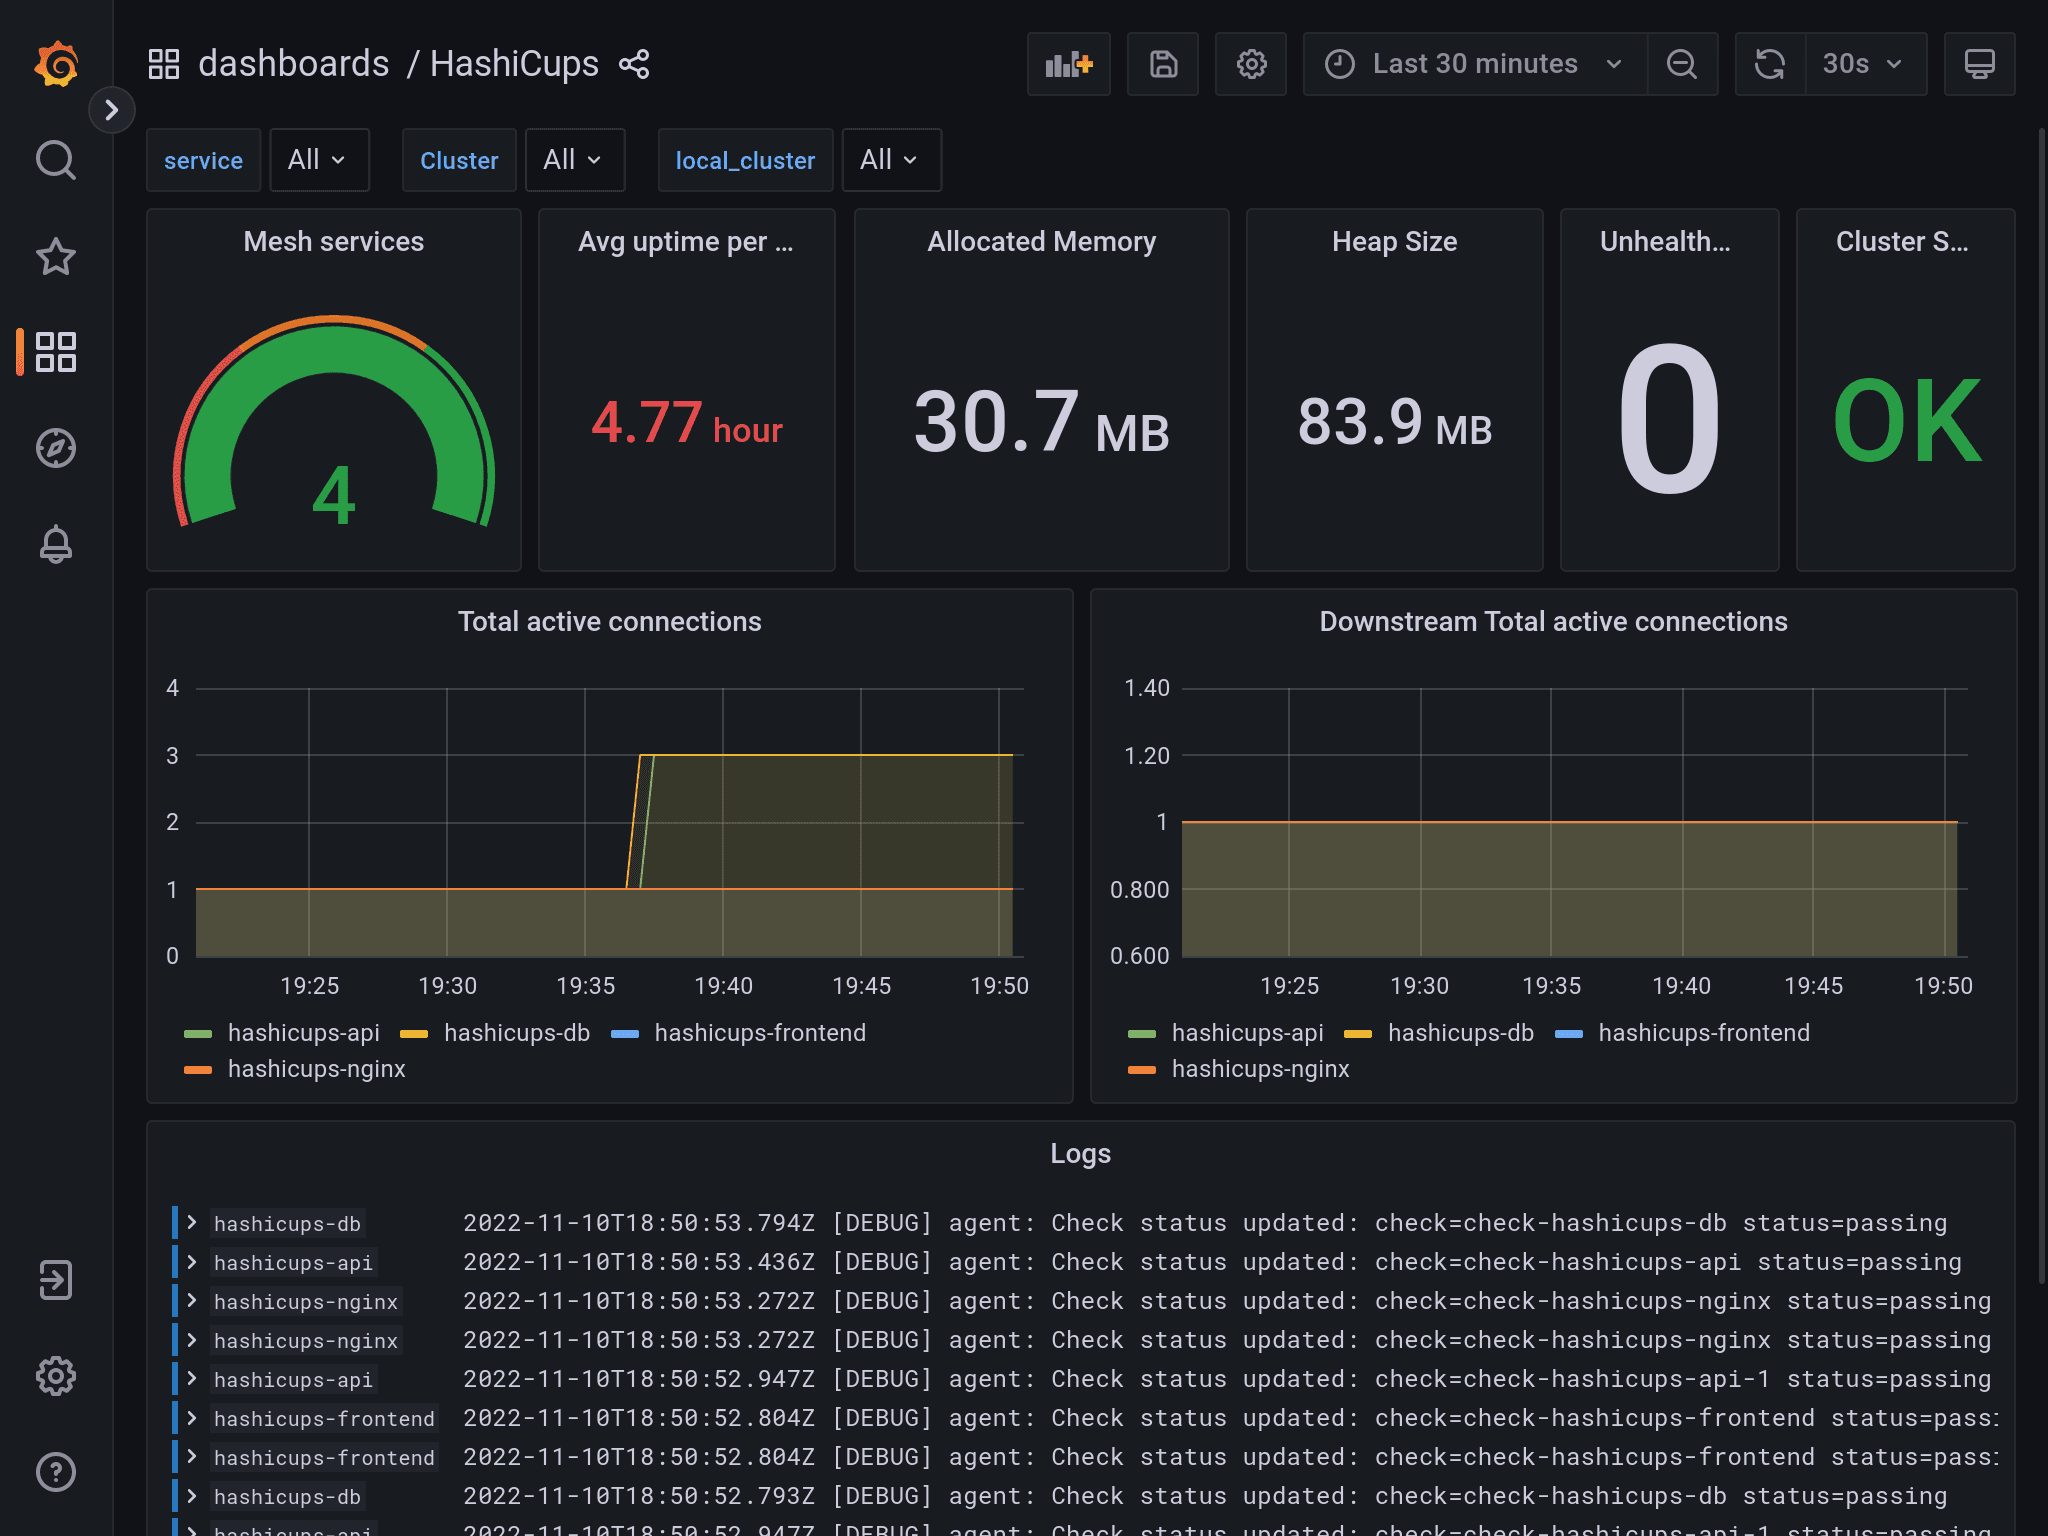Zoom out on the time range
This screenshot has width=2048, height=1536.
(x=1684, y=63)
